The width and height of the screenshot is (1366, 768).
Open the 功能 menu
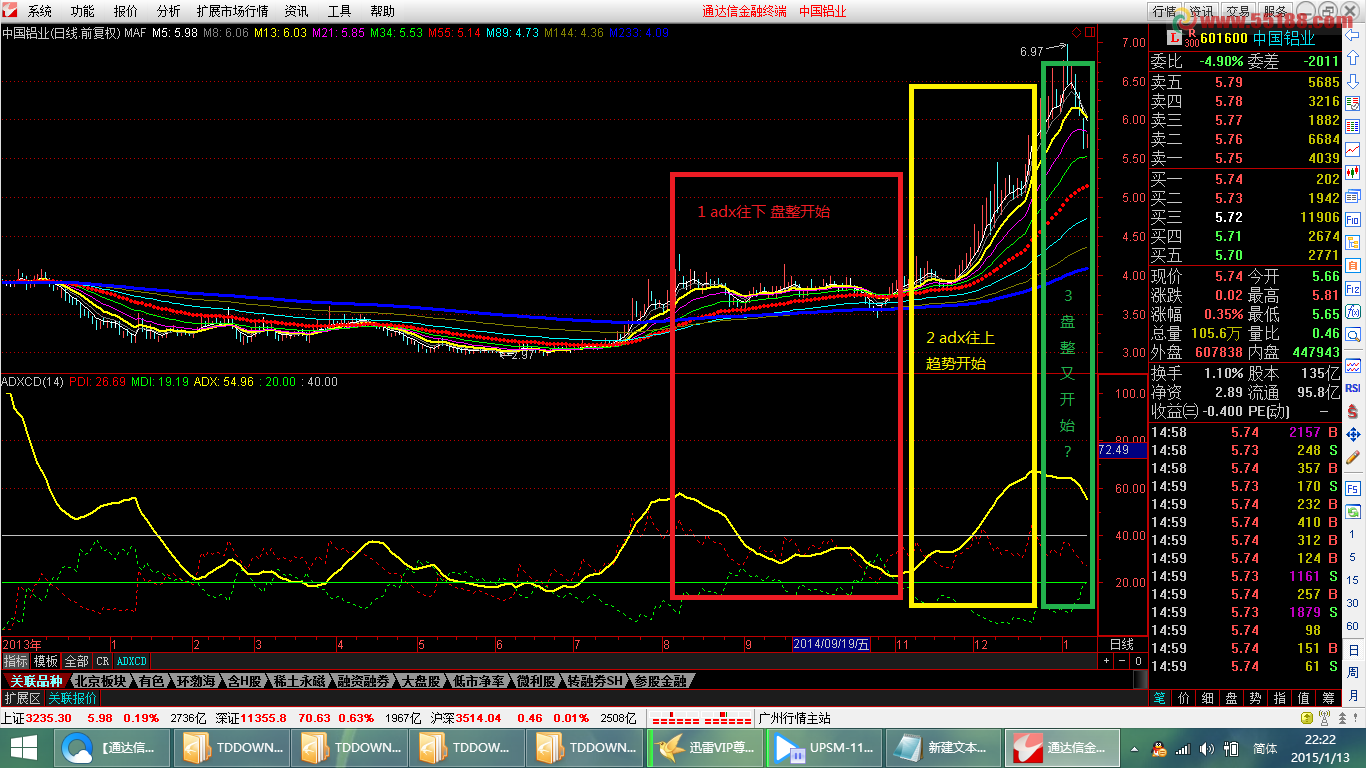83,11
